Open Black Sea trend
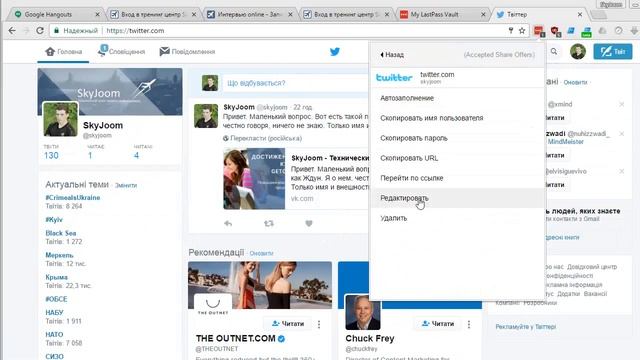This screenshot has width=640, height=360. [61, 233]
